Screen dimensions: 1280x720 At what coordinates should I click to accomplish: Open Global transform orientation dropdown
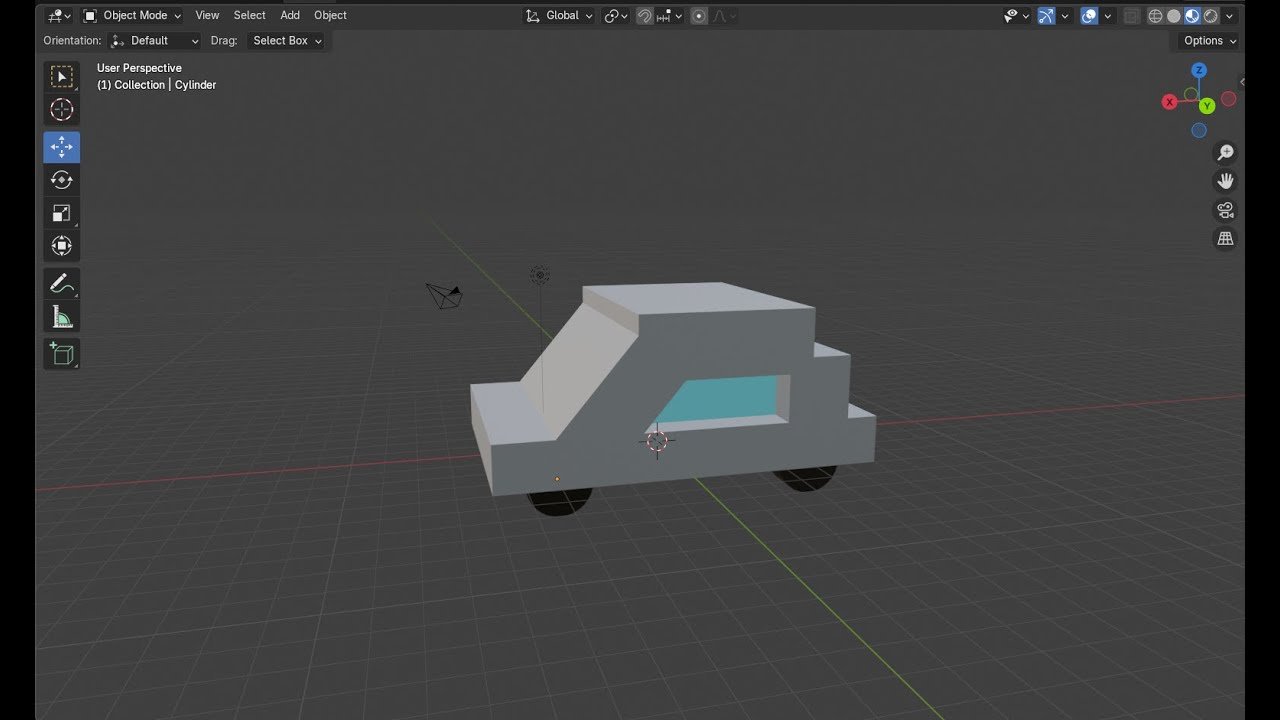coord(559,15)
